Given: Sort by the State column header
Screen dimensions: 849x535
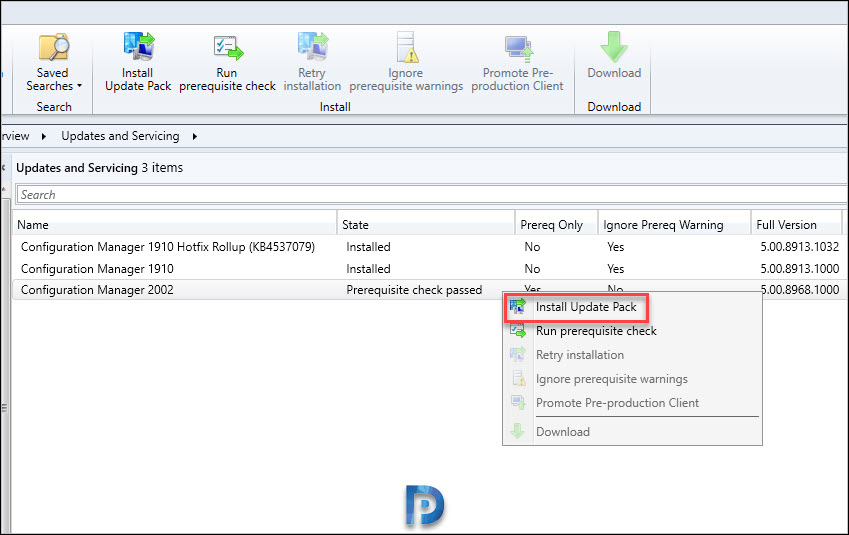Looking at the screenshot, I should (x=426, y=225).
